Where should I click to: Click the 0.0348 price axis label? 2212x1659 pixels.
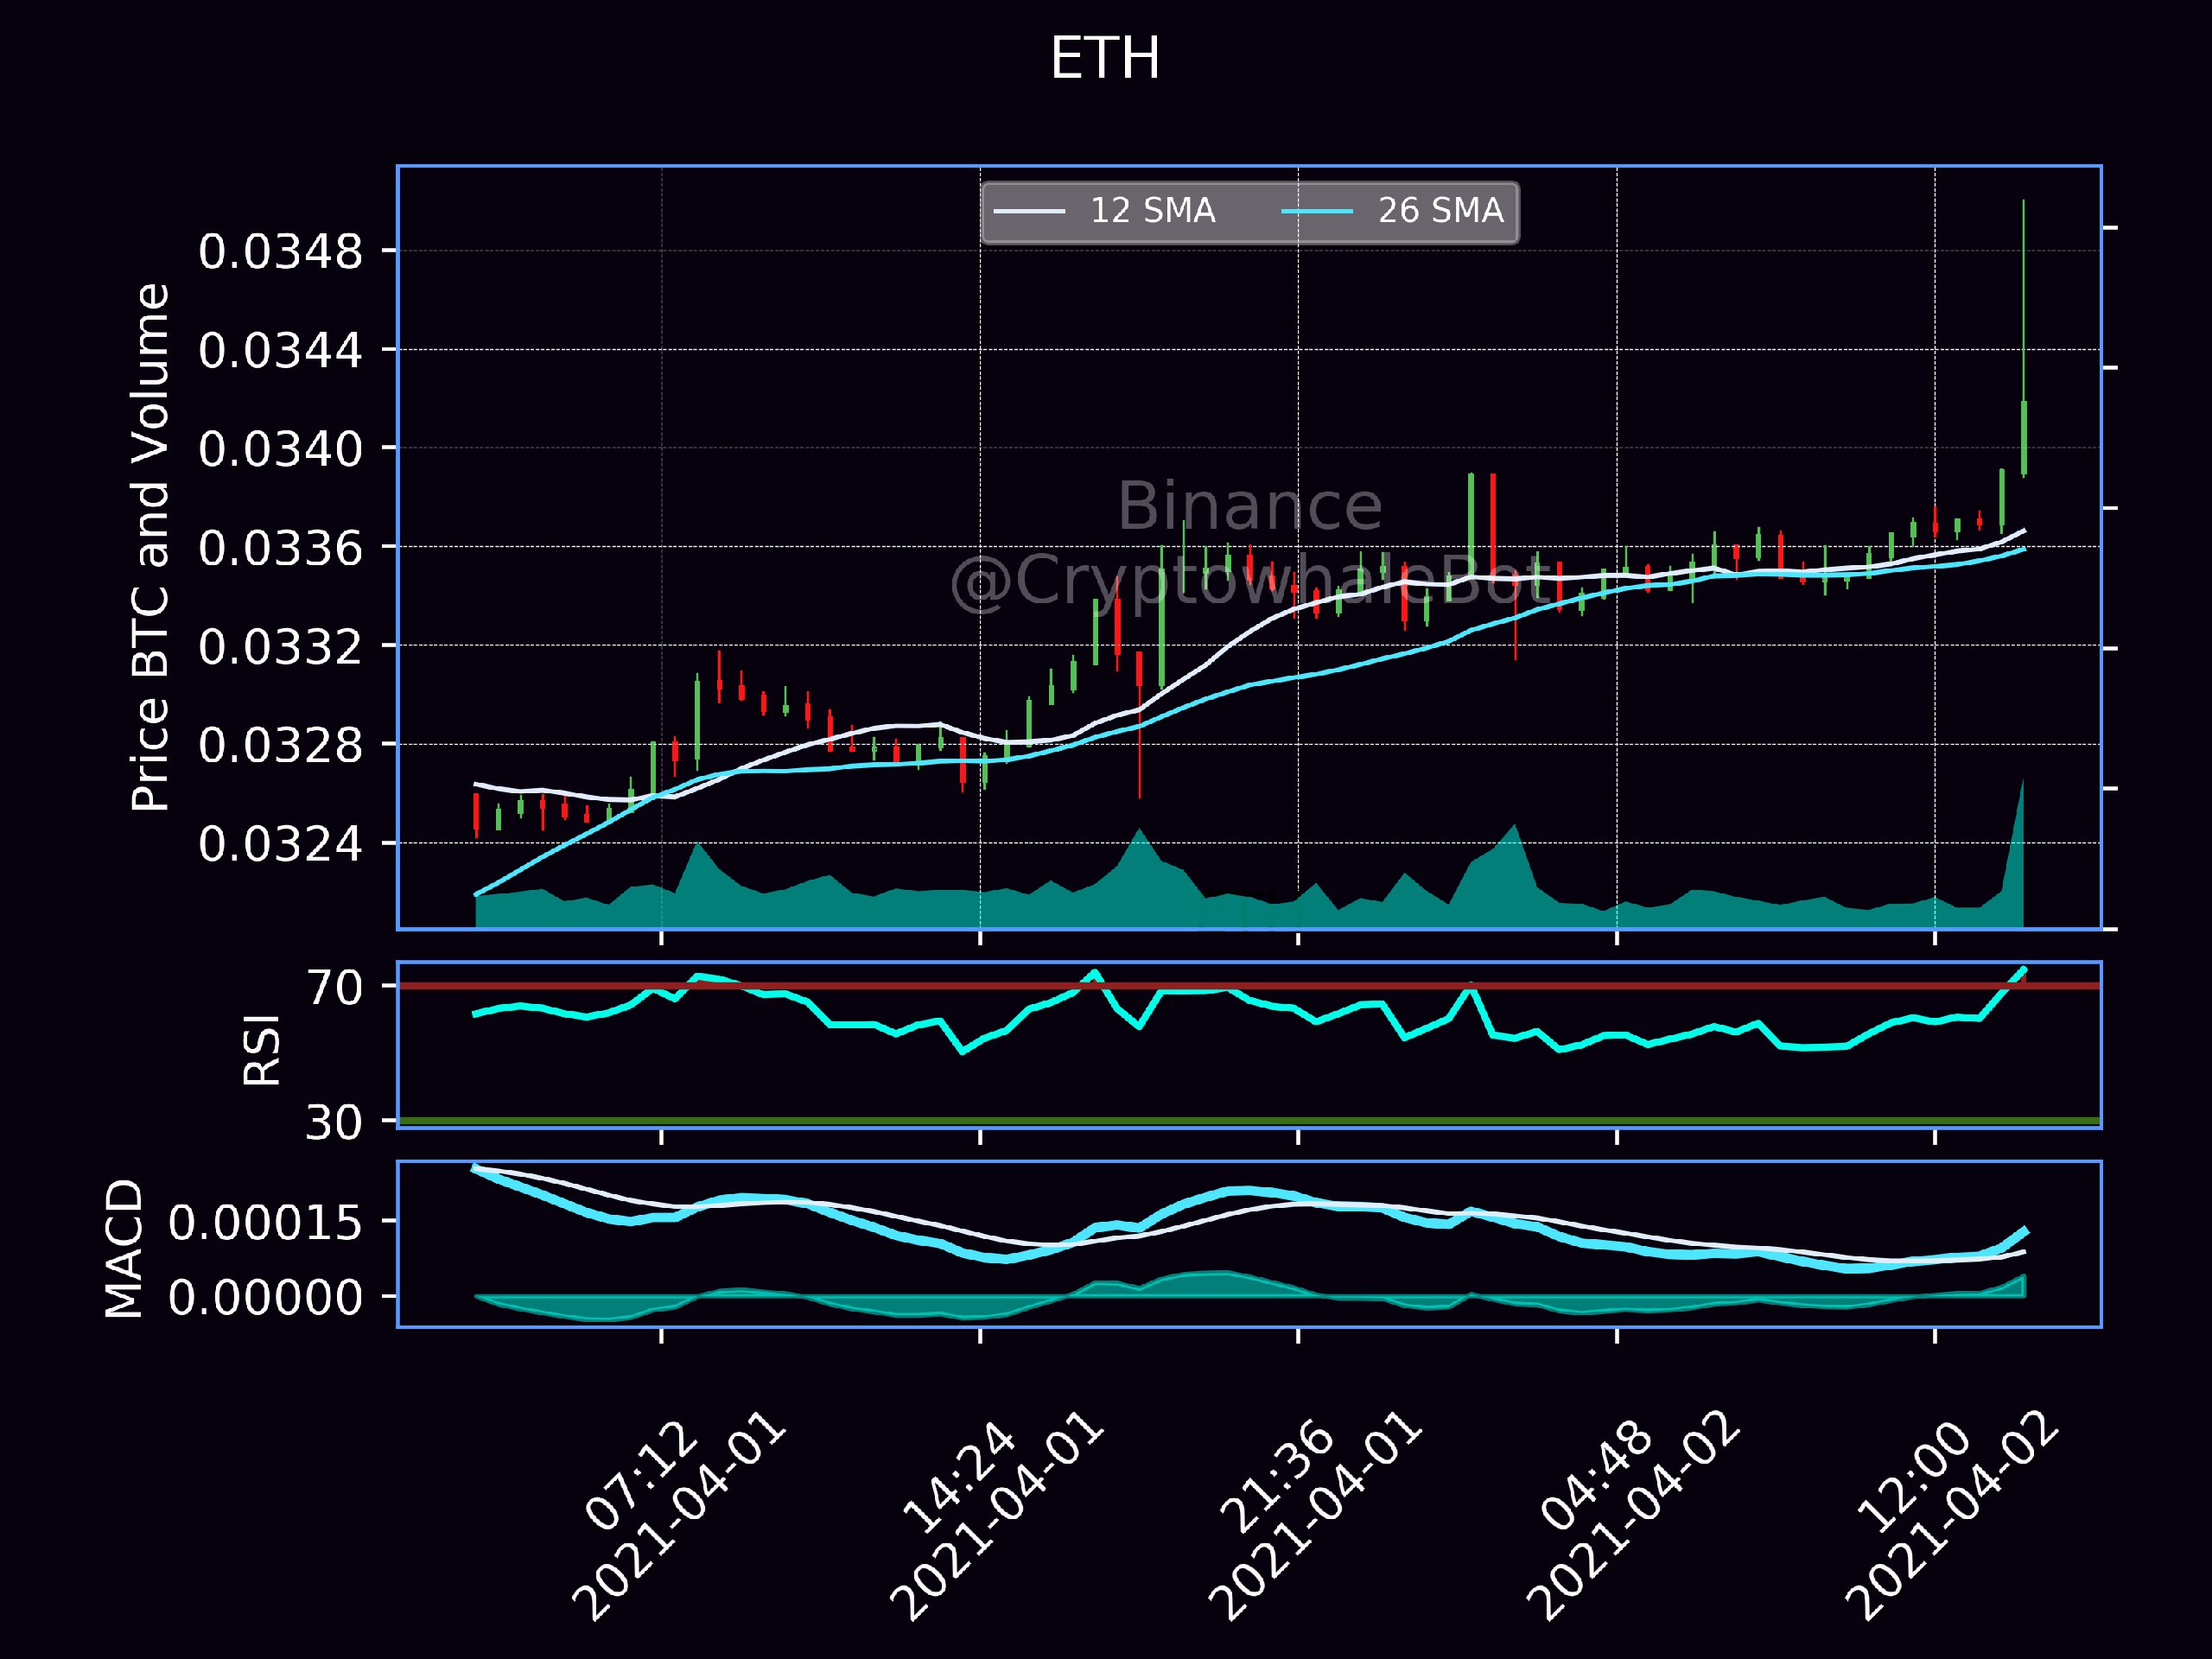point(280,251)
